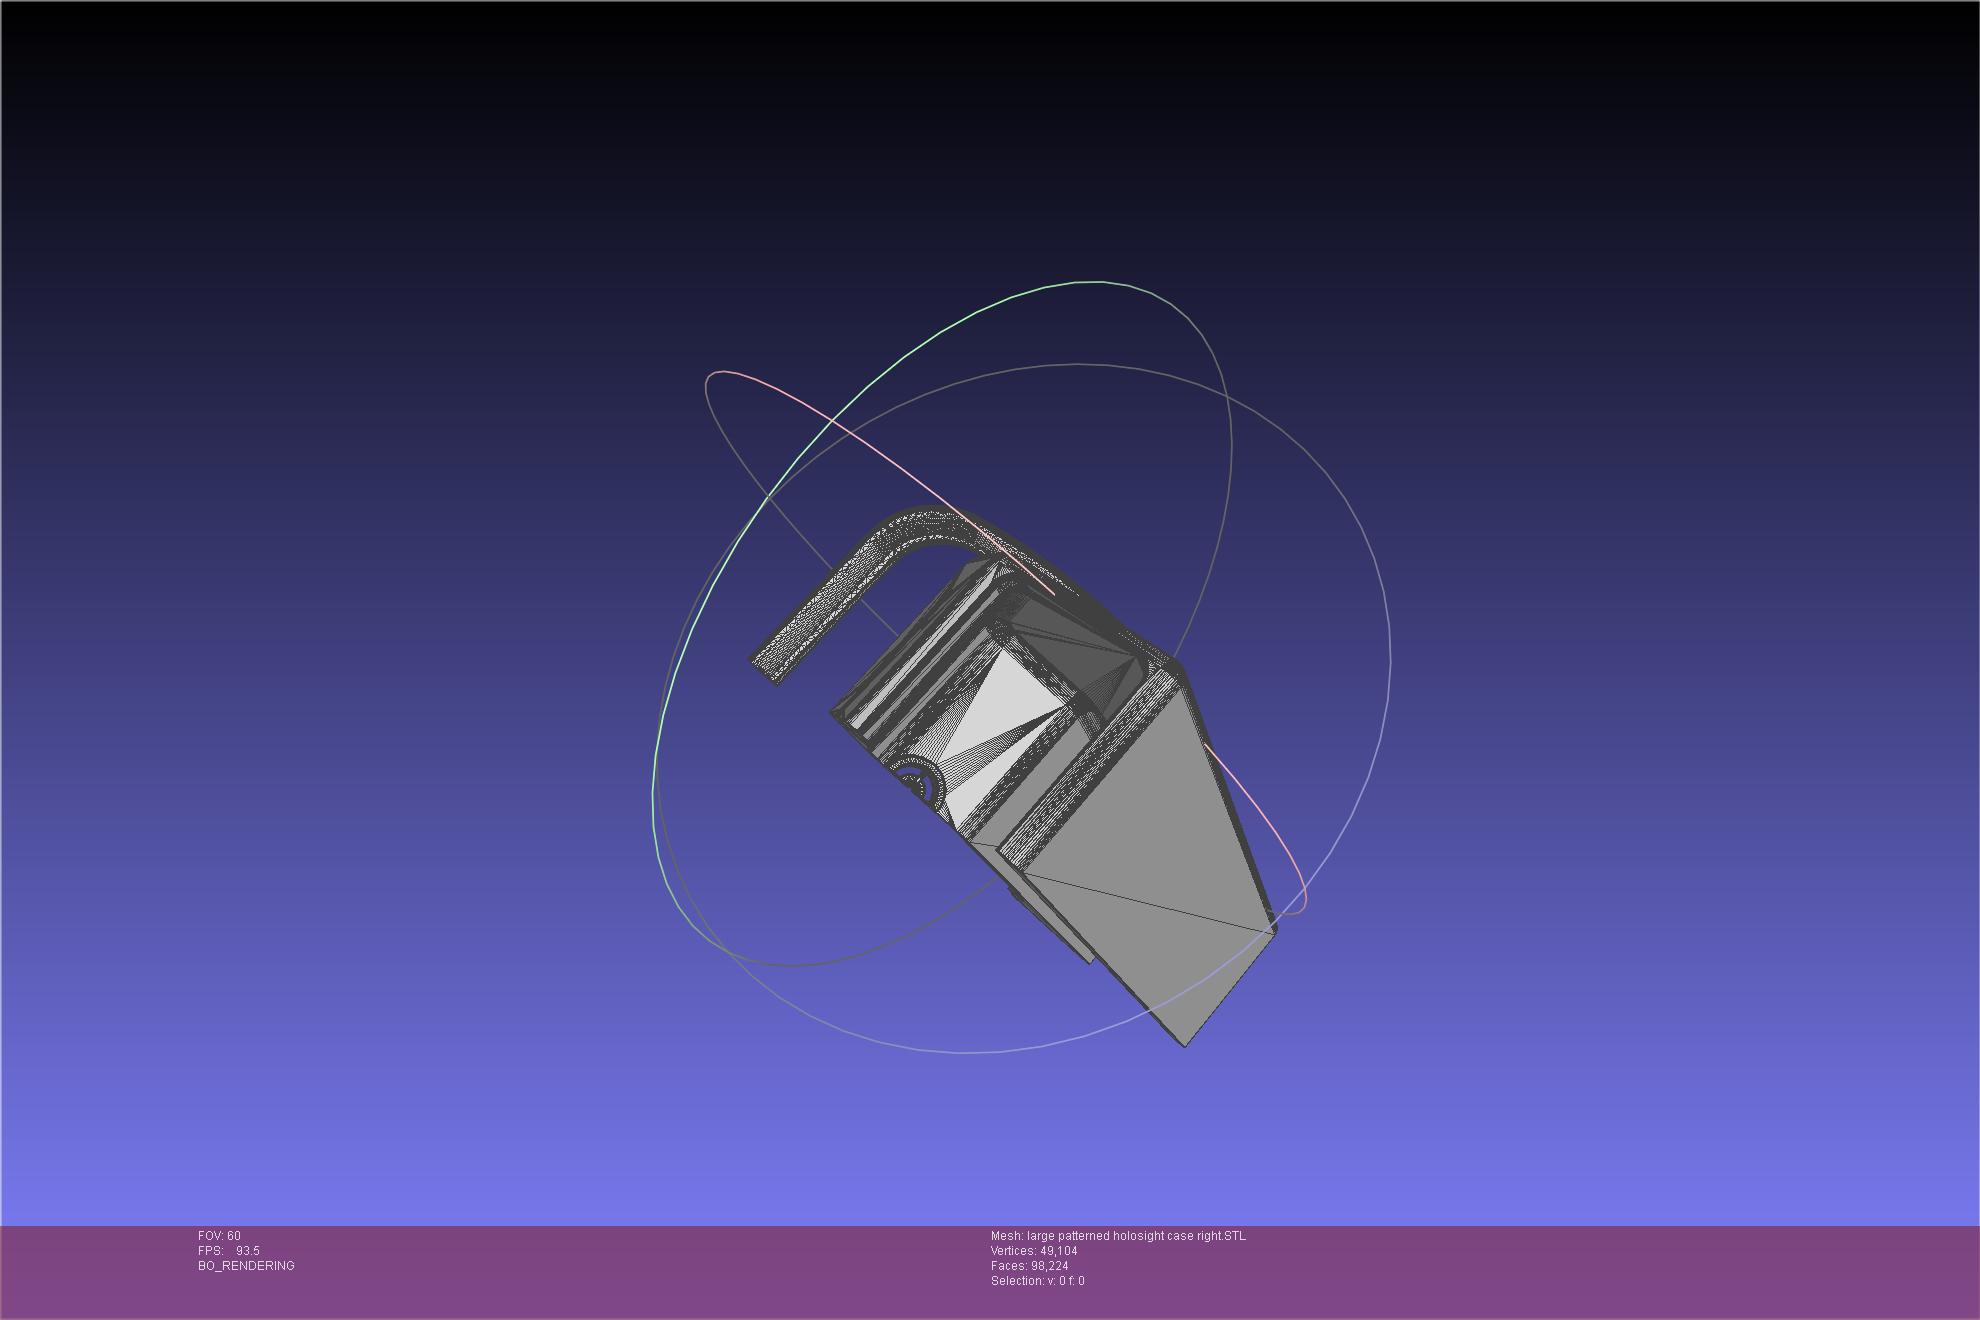Click the bottom corner tip of the mesh
This screenshot has height=1320, width=1980.
1186,1044
